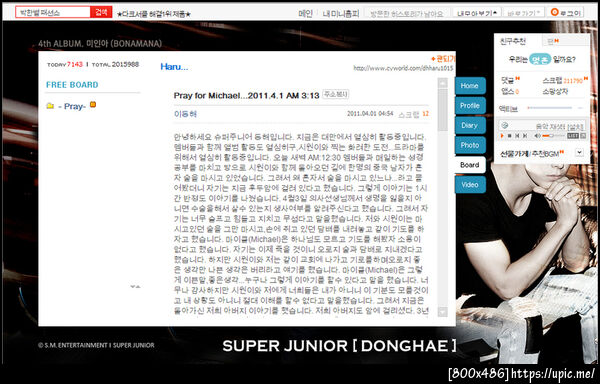600x384 pixels.
Task: Play the background music
Action: [502, 136]
